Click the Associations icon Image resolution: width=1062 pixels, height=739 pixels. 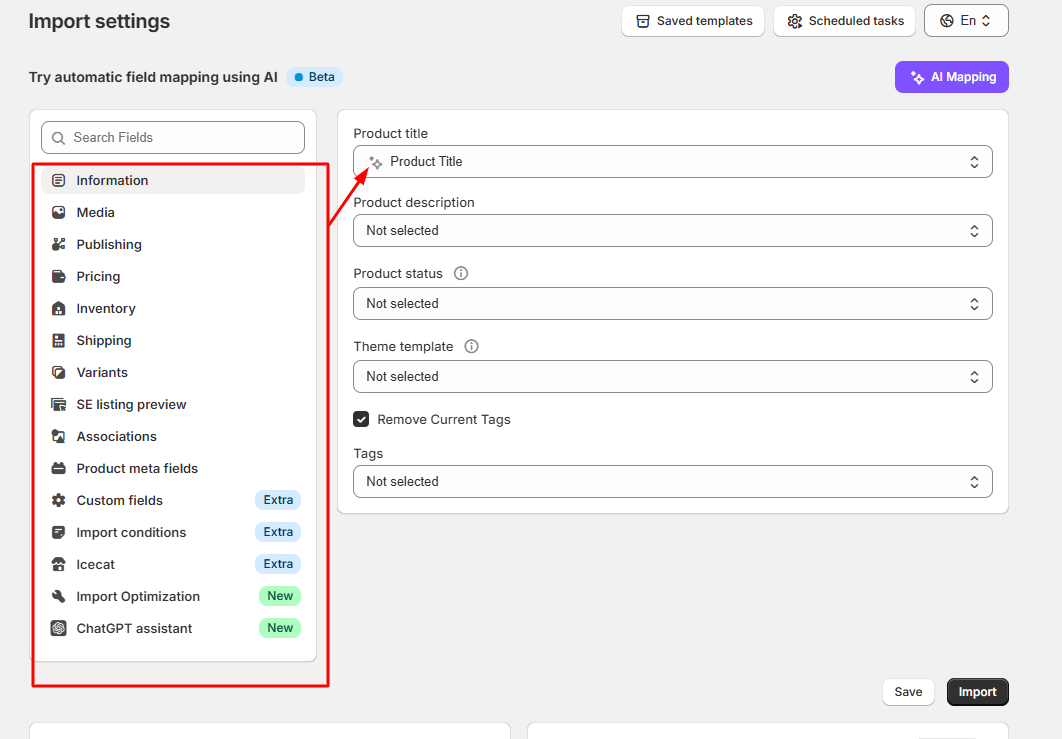pyautogui.click(x=59, y=436)
